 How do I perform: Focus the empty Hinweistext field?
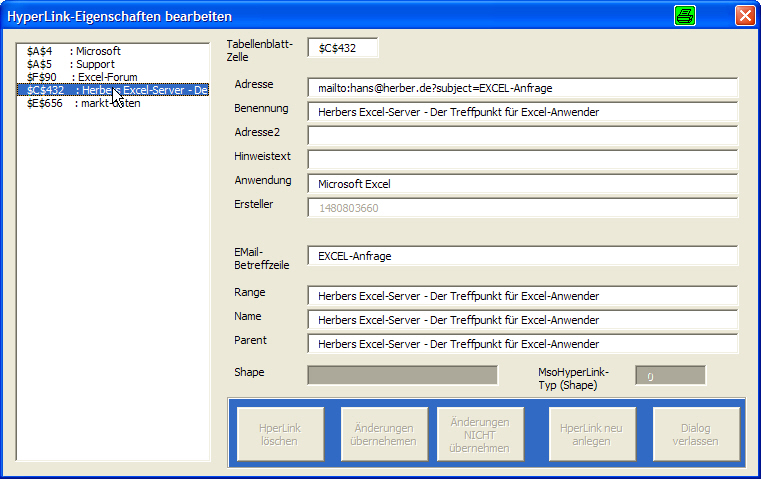click(522, 160)
